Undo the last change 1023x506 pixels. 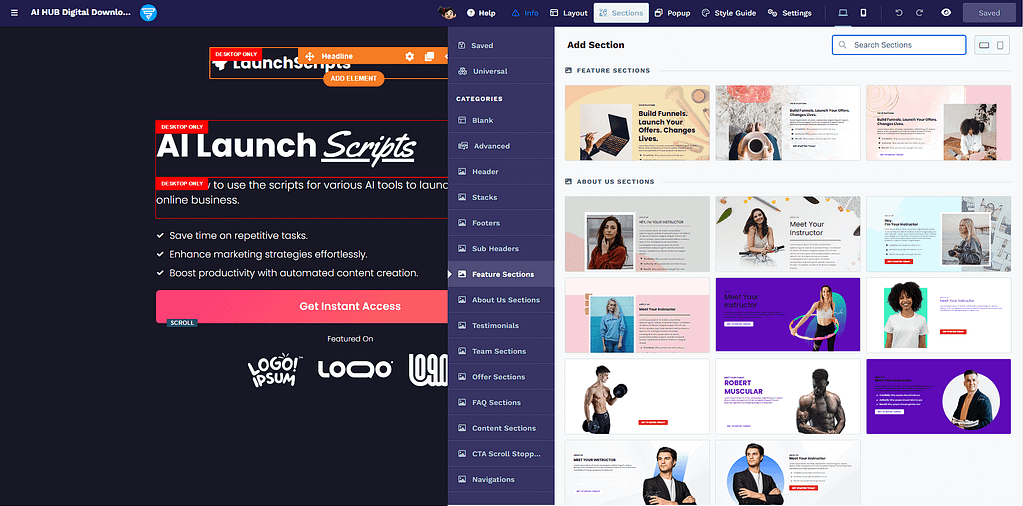click(x=899, y=13)
